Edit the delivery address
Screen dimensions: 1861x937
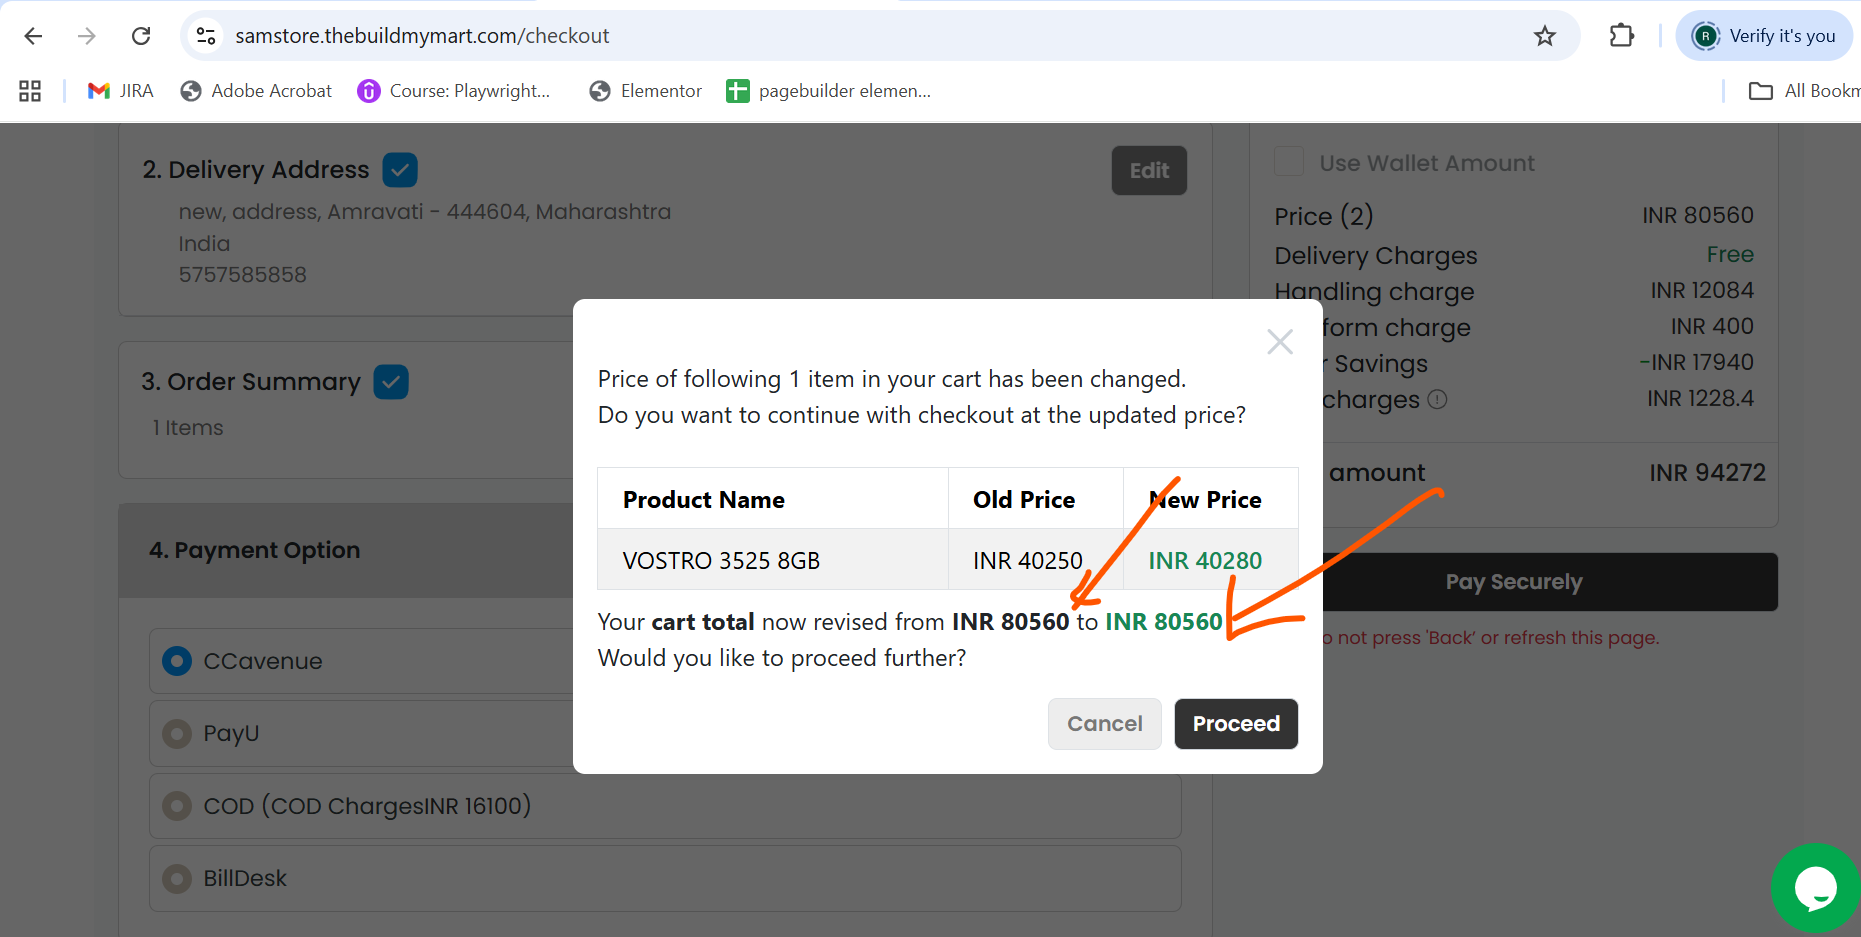coord(1149,171)
